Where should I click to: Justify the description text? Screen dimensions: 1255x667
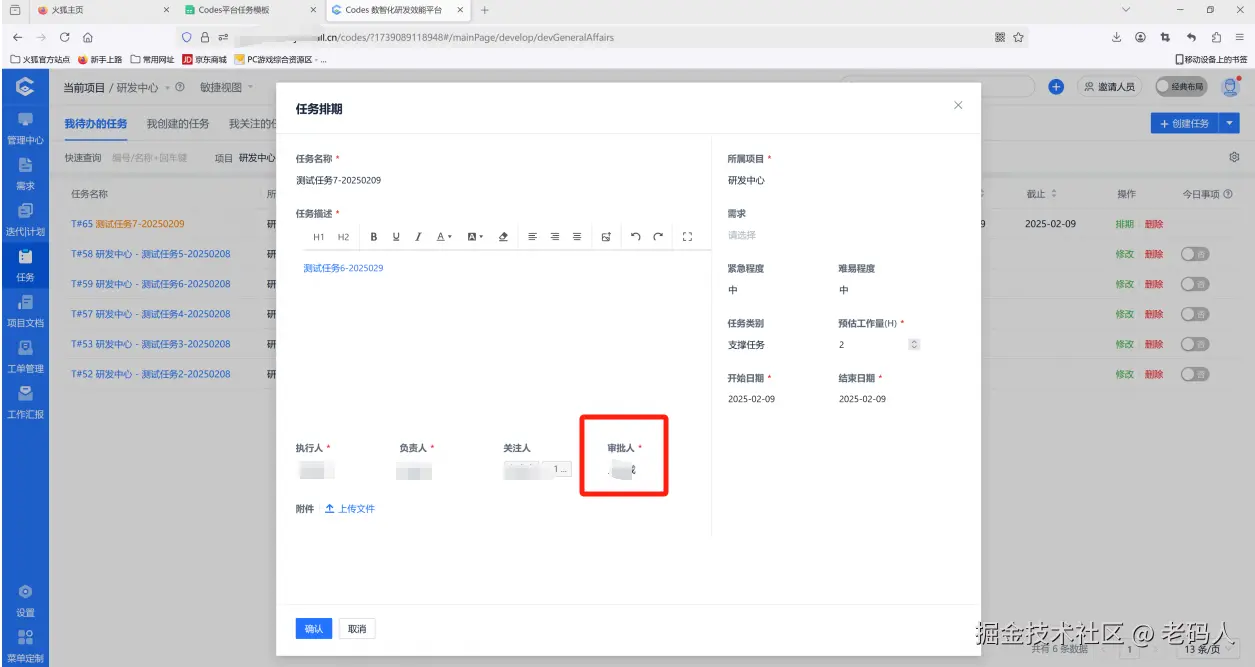[577, 237]
